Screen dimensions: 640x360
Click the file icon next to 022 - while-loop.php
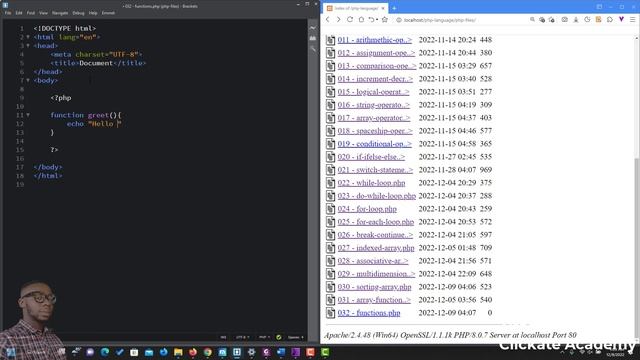330,183
